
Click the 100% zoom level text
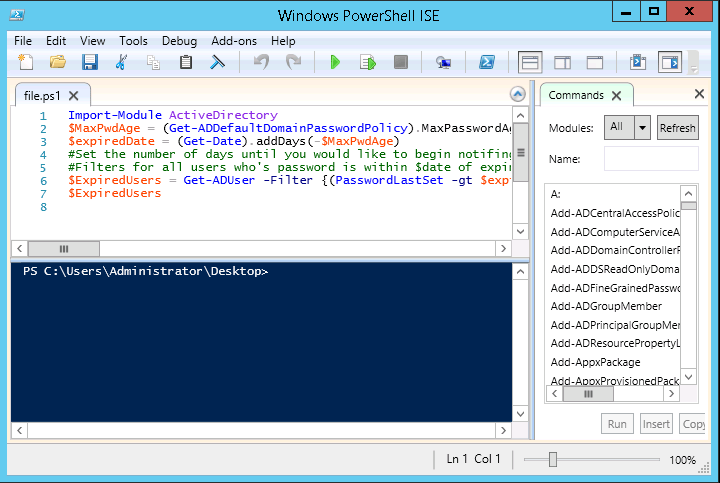click(x=682, y=460)
